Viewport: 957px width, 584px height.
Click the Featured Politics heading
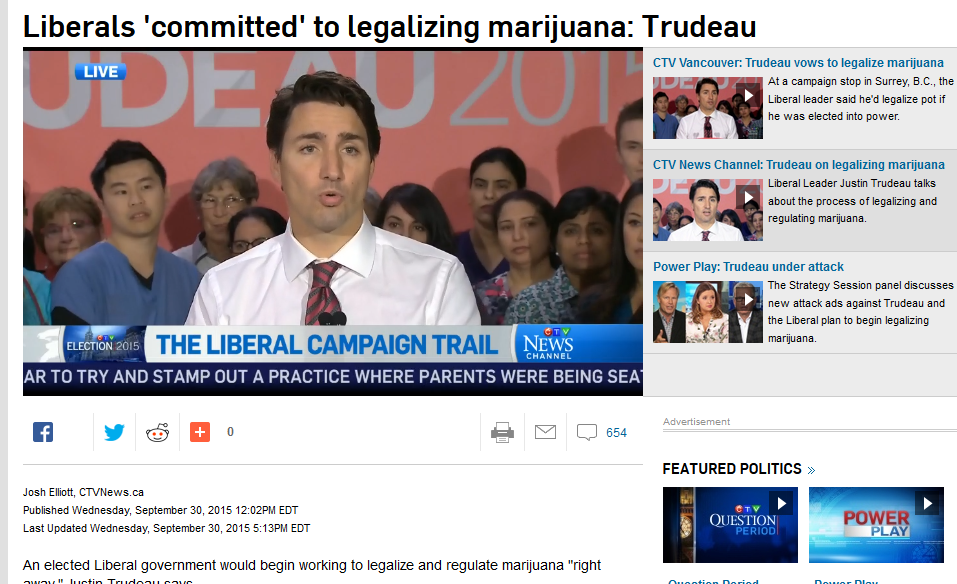(732, 469)
